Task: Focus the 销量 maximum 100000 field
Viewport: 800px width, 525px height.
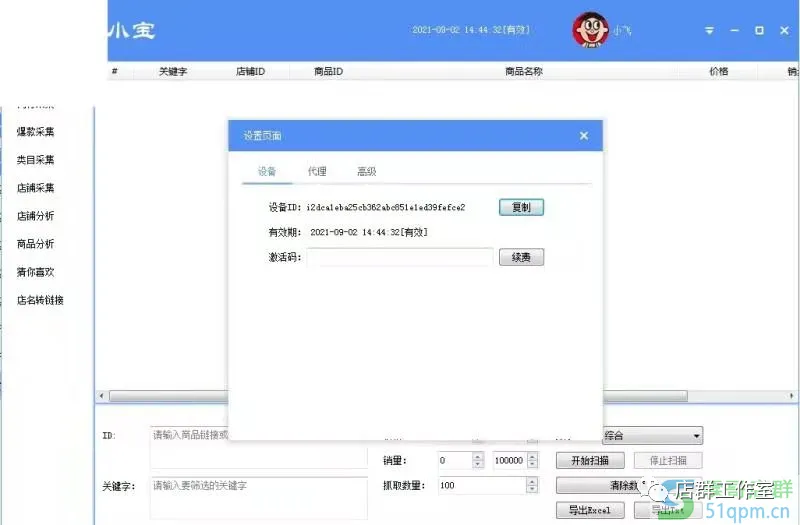Action: pos(510,461)
